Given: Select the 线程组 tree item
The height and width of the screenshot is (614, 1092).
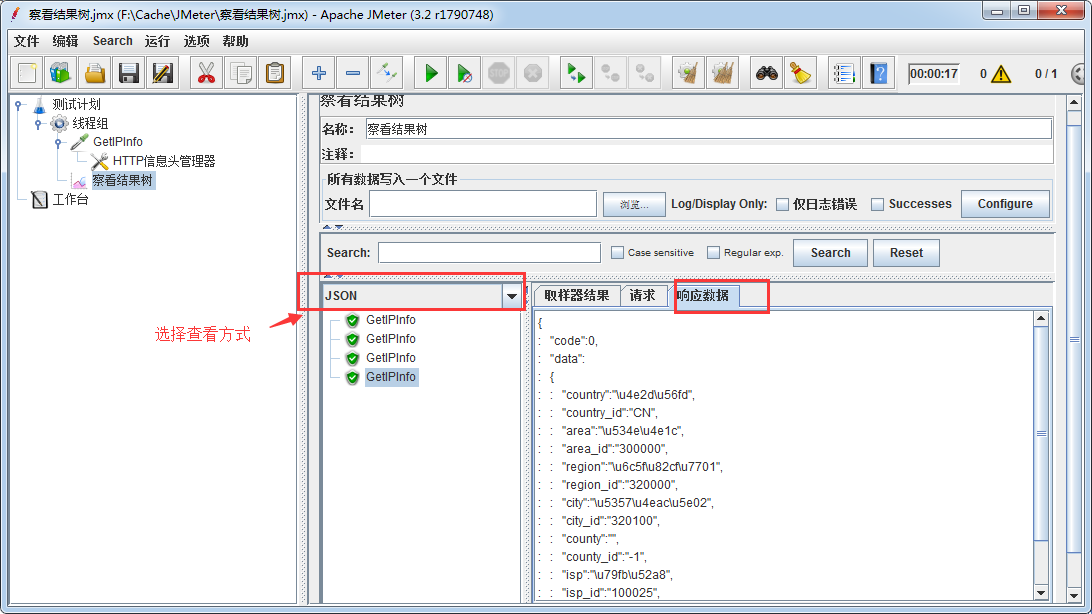Looking at the screenshot, I should click(x=91, y=123).
